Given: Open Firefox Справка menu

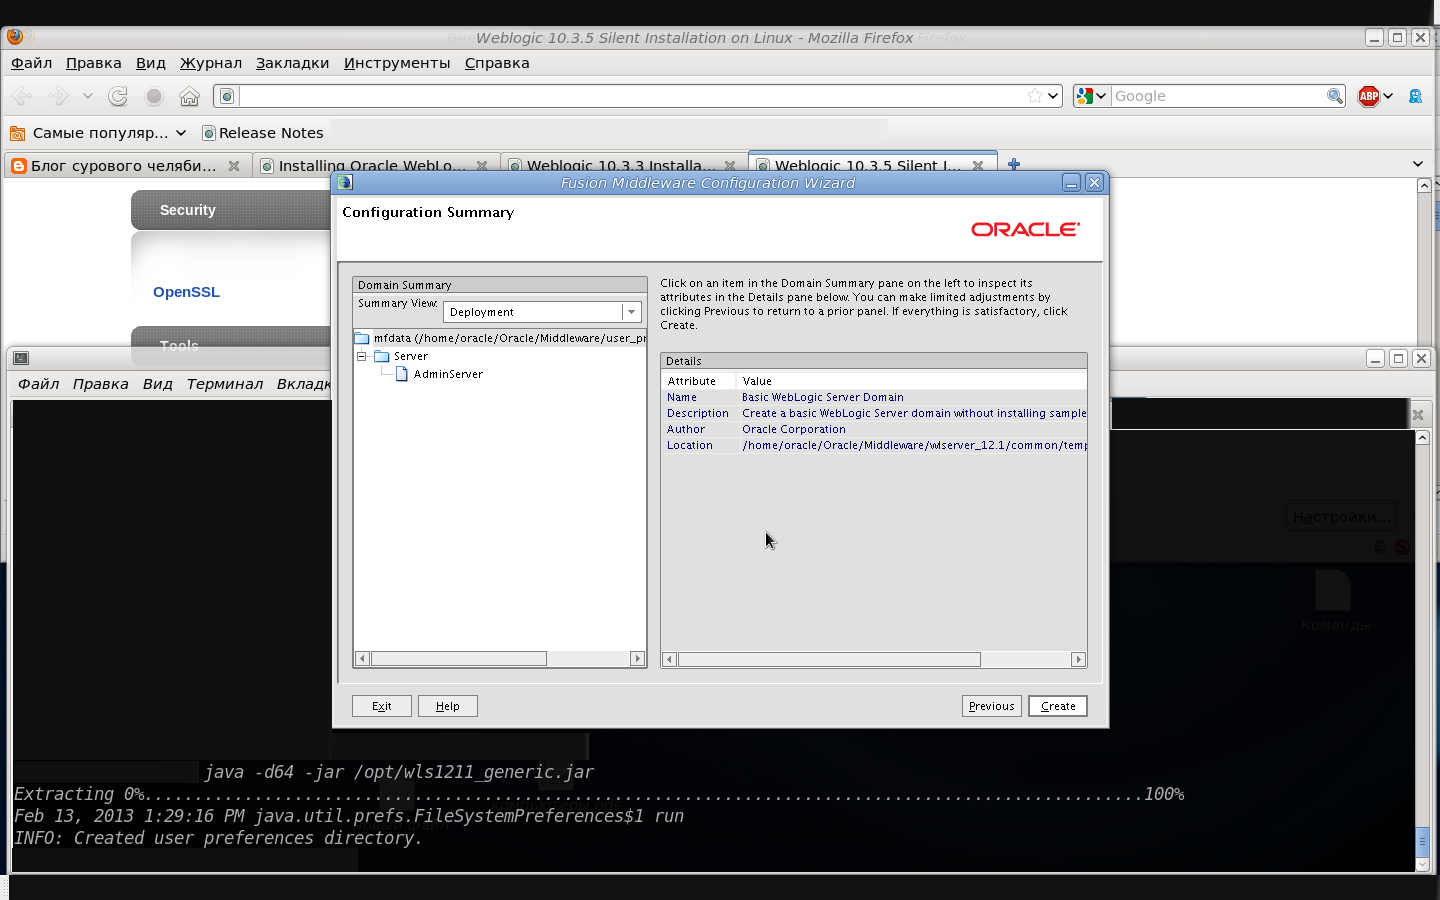Looking at the screenshot, I should [497, 63].
